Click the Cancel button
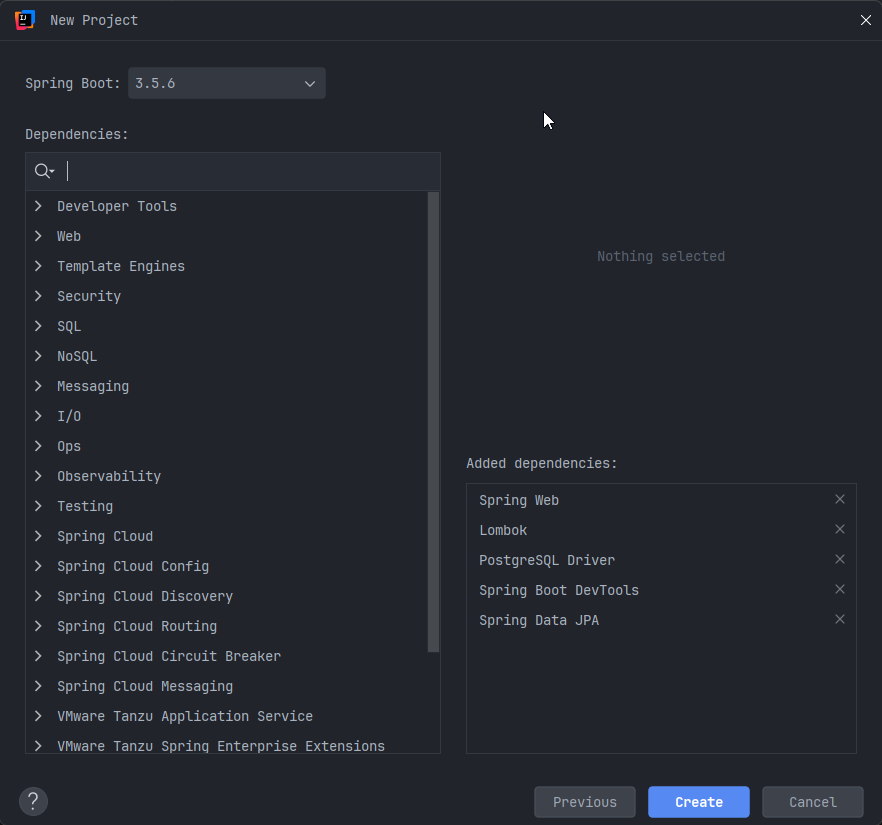The width and height of the screenshot is (882, 825). (812, 802)
